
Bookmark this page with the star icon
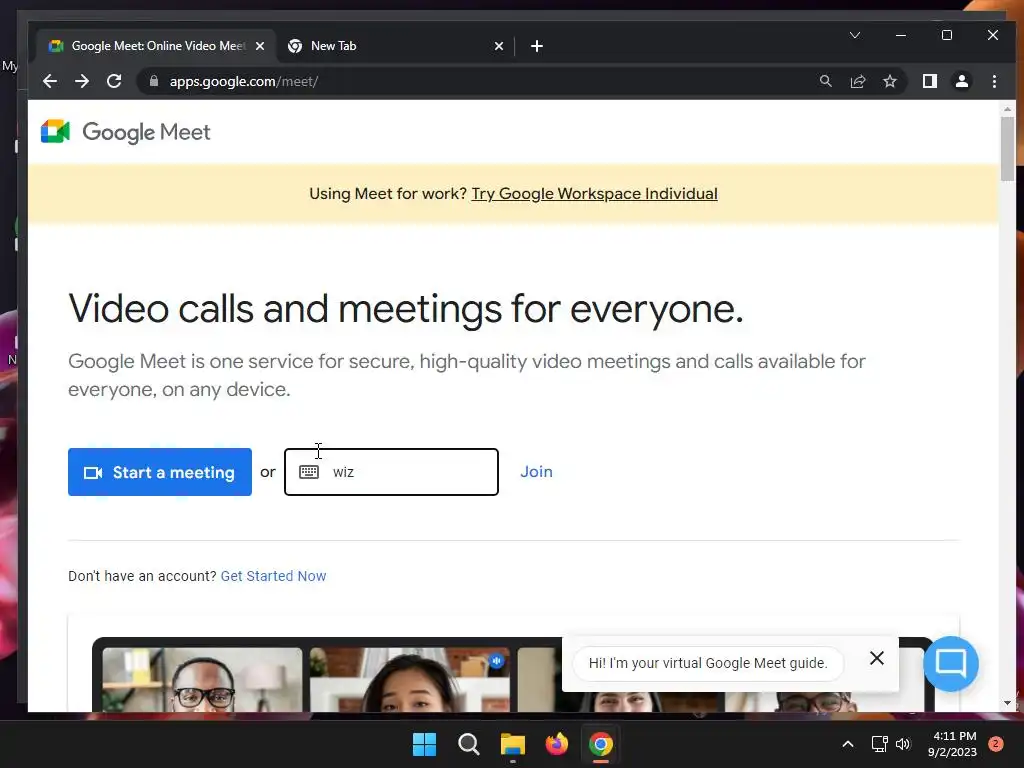[889, 81]
